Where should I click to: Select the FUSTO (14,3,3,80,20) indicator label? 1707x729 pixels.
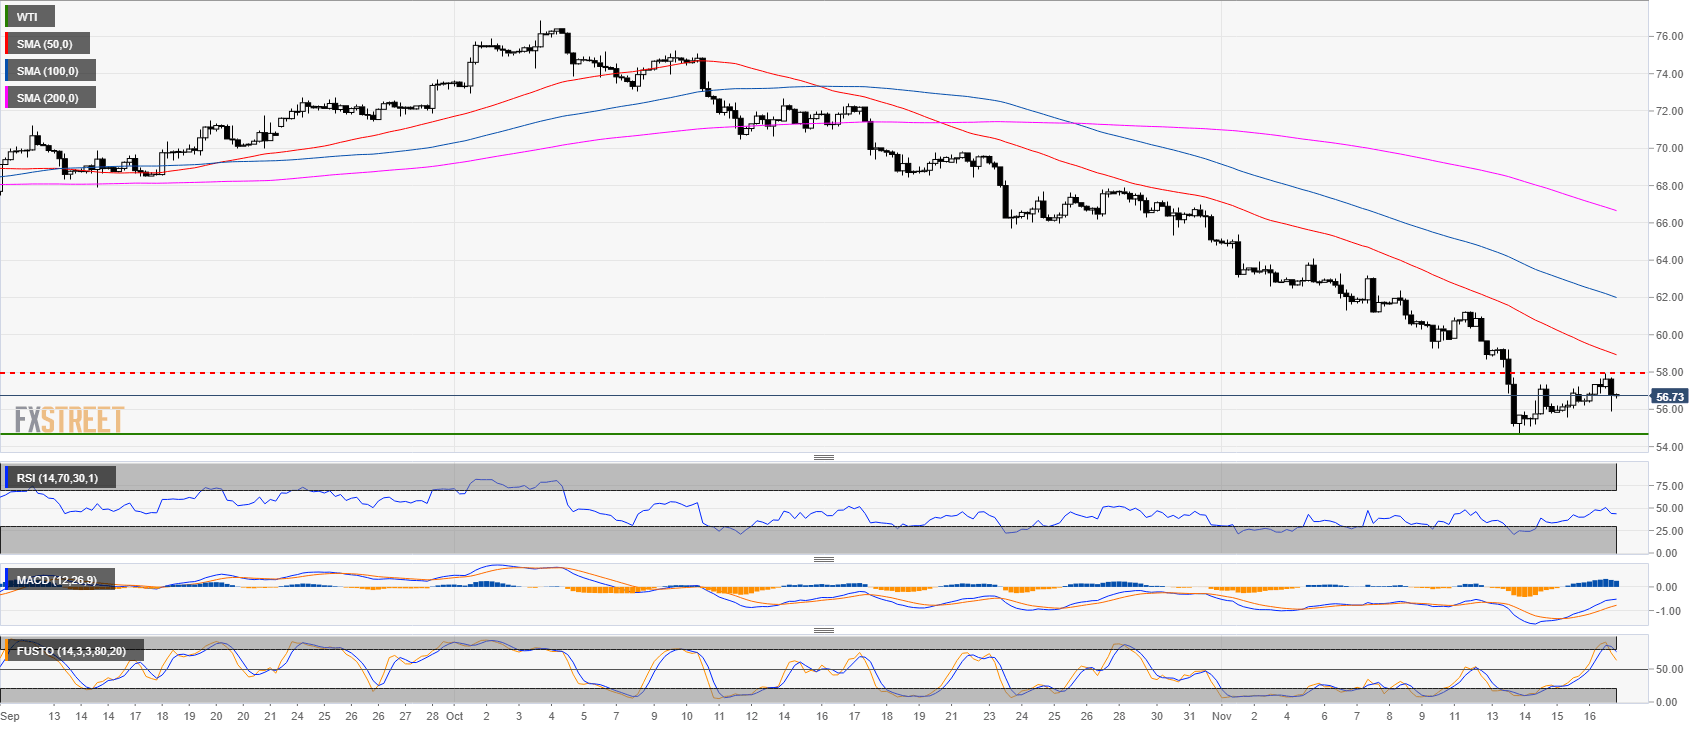(x=71, y=651)
